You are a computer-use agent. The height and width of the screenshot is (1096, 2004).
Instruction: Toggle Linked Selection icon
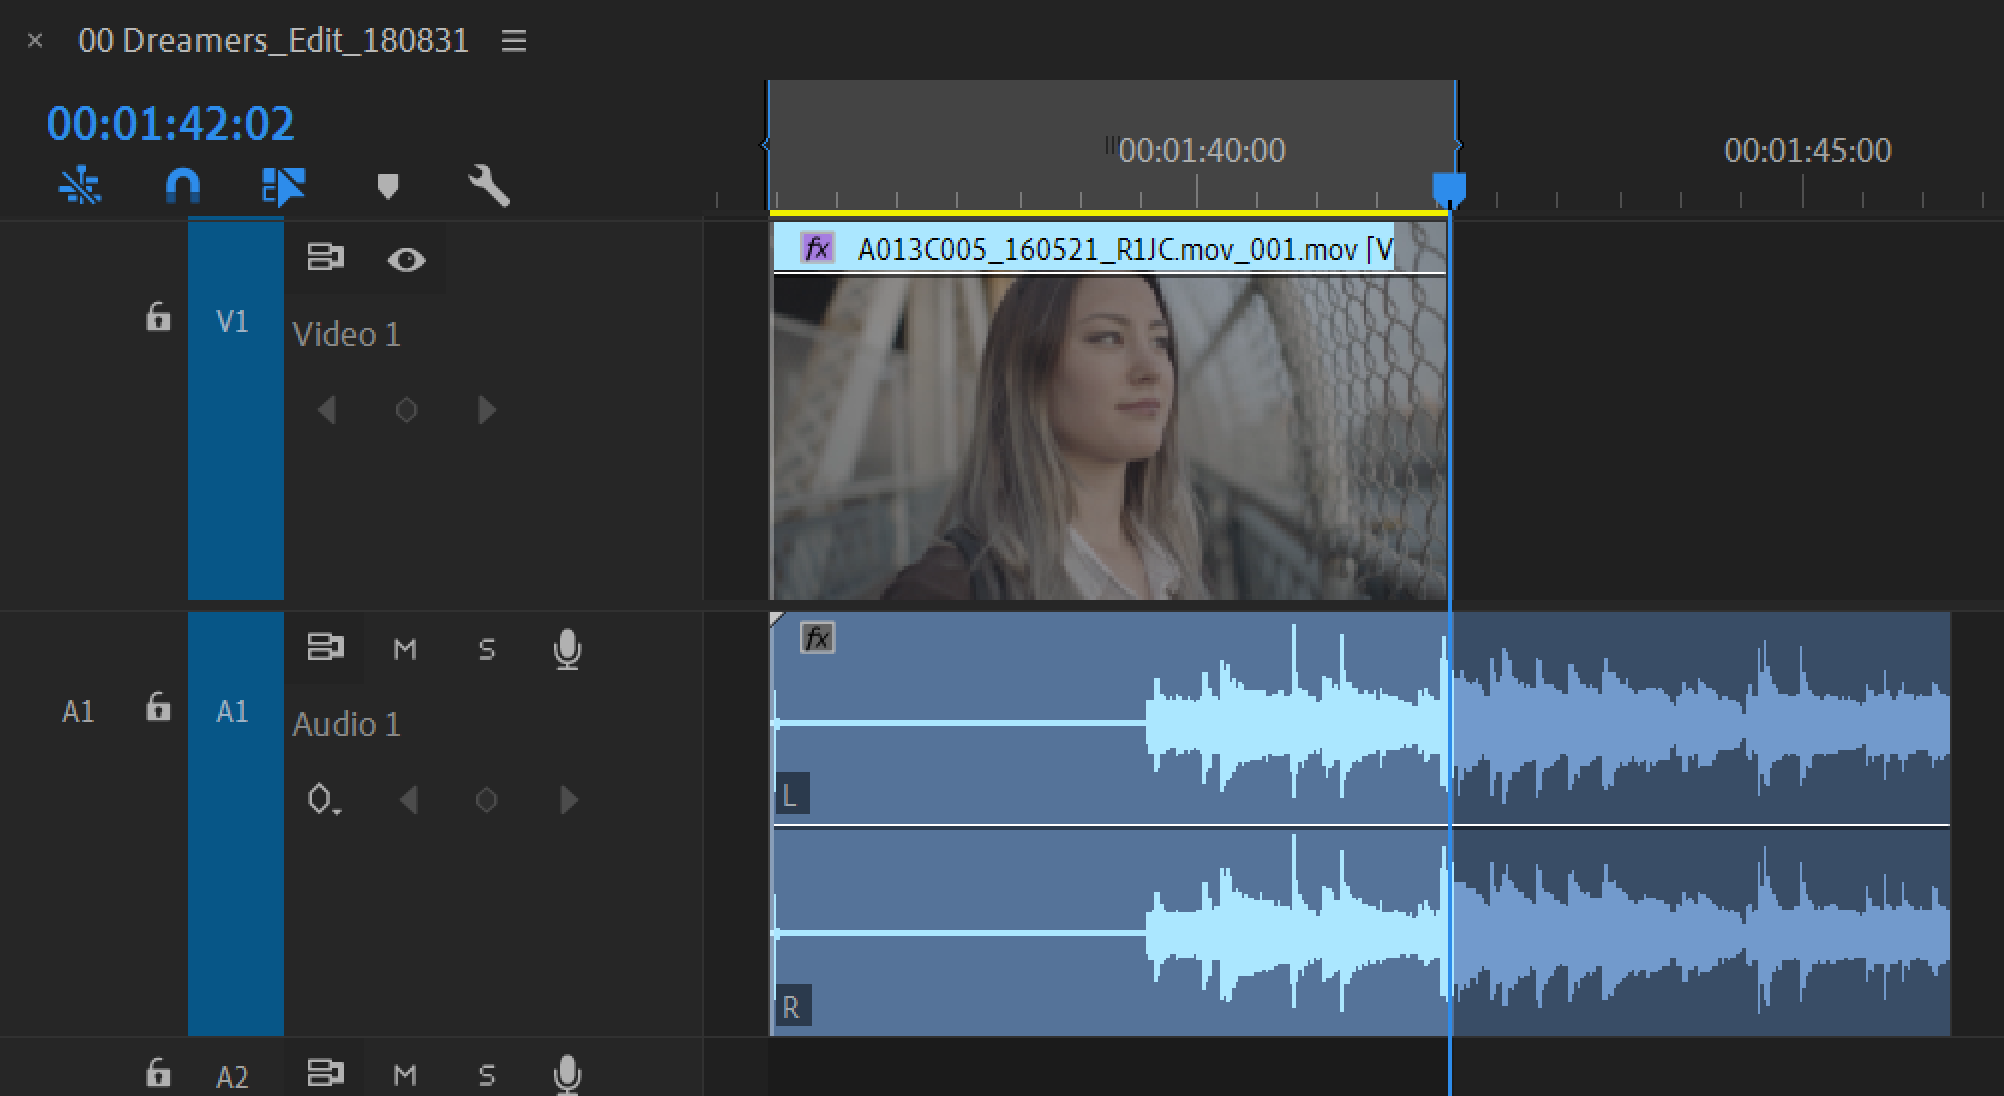283,186
